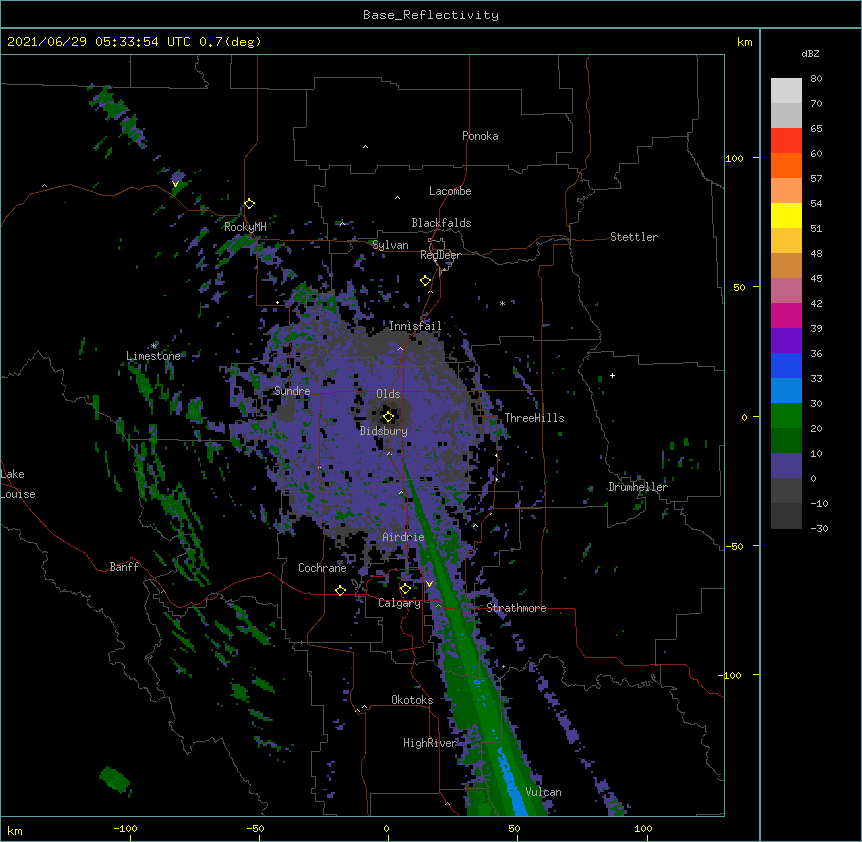Viewport: 862px width, 842px height.
Task: Click the 36 dBZ blue legend swatch
Action: (x=786, y=365)
